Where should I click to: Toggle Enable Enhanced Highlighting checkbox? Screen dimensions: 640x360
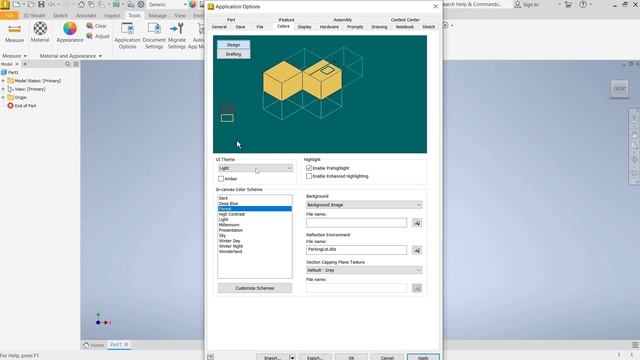click(309, 176)
